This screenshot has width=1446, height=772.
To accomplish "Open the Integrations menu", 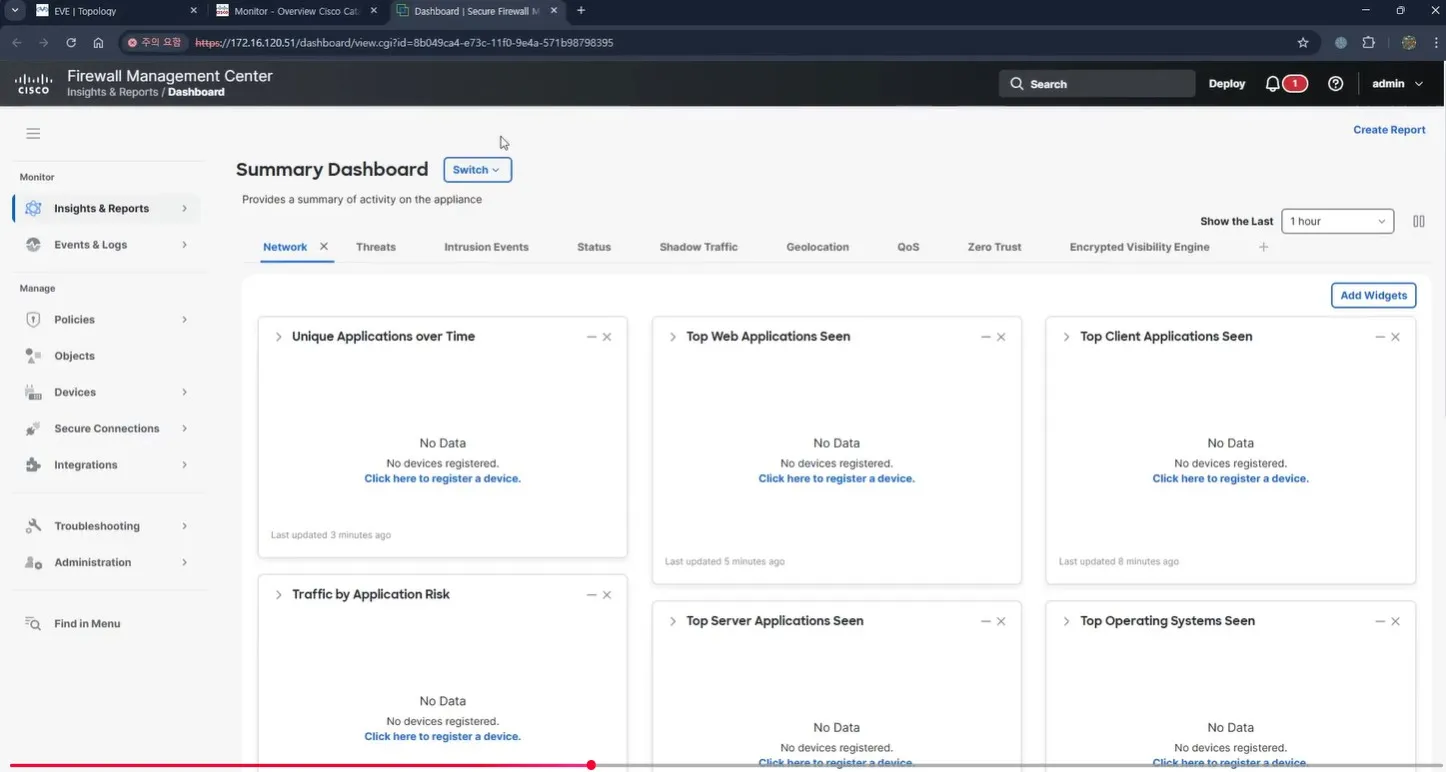I will click(x=106, y=465).
